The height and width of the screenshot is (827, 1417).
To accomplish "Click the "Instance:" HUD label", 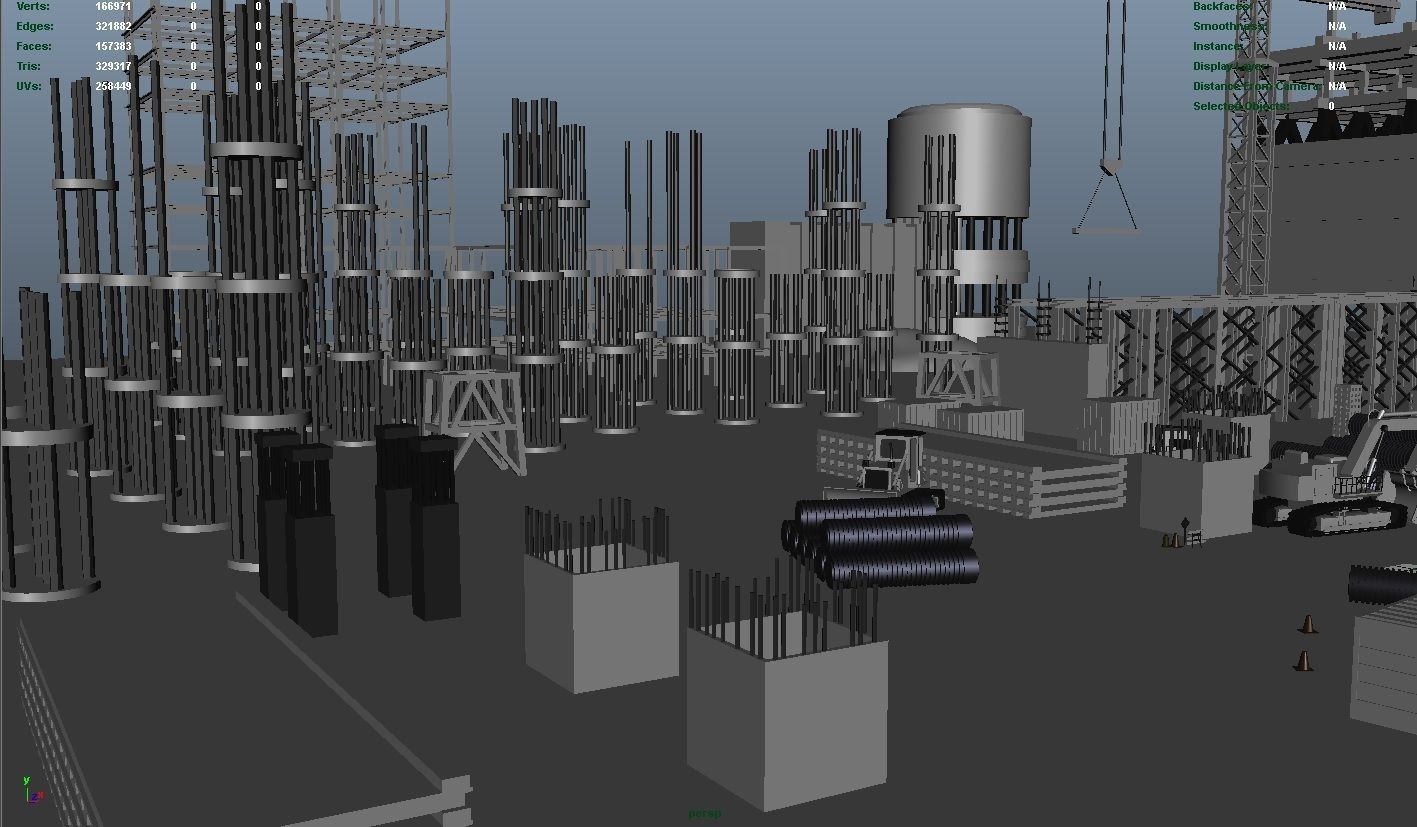I will (x=1219, y=46).
